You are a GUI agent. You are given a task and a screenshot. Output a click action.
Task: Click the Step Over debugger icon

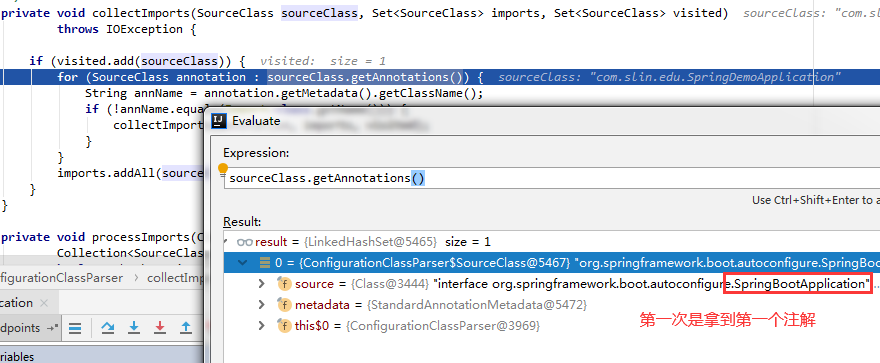coord(108,328)
